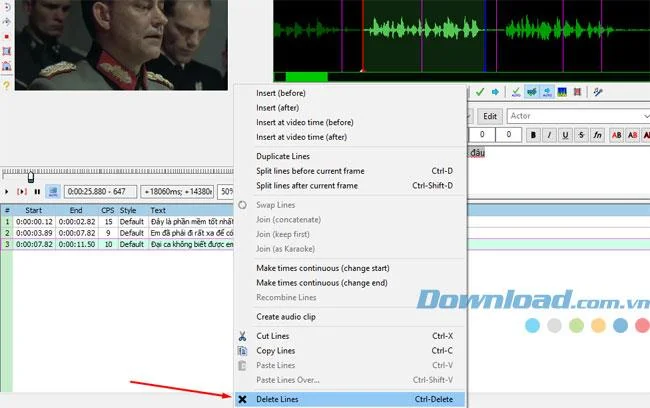Click the blue arrow go-to-next-line icon

tap(495, 92)
